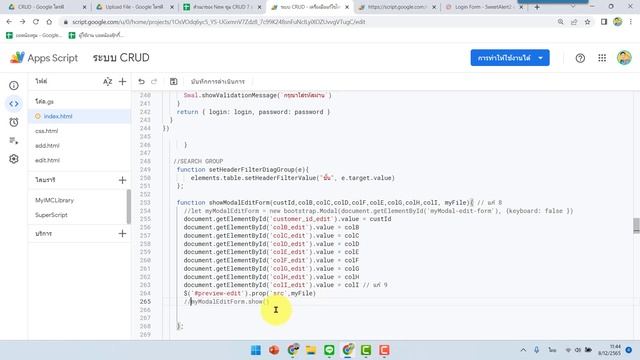Click the code editor vertical scrollbar thumb
This screenshot has width=640, height=360.
tap(636, 226)
